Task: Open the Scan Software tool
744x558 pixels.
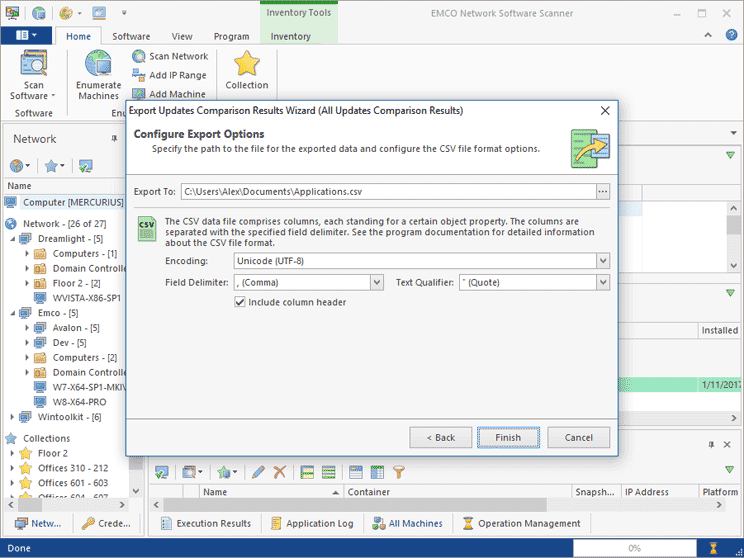Action: 33,75
